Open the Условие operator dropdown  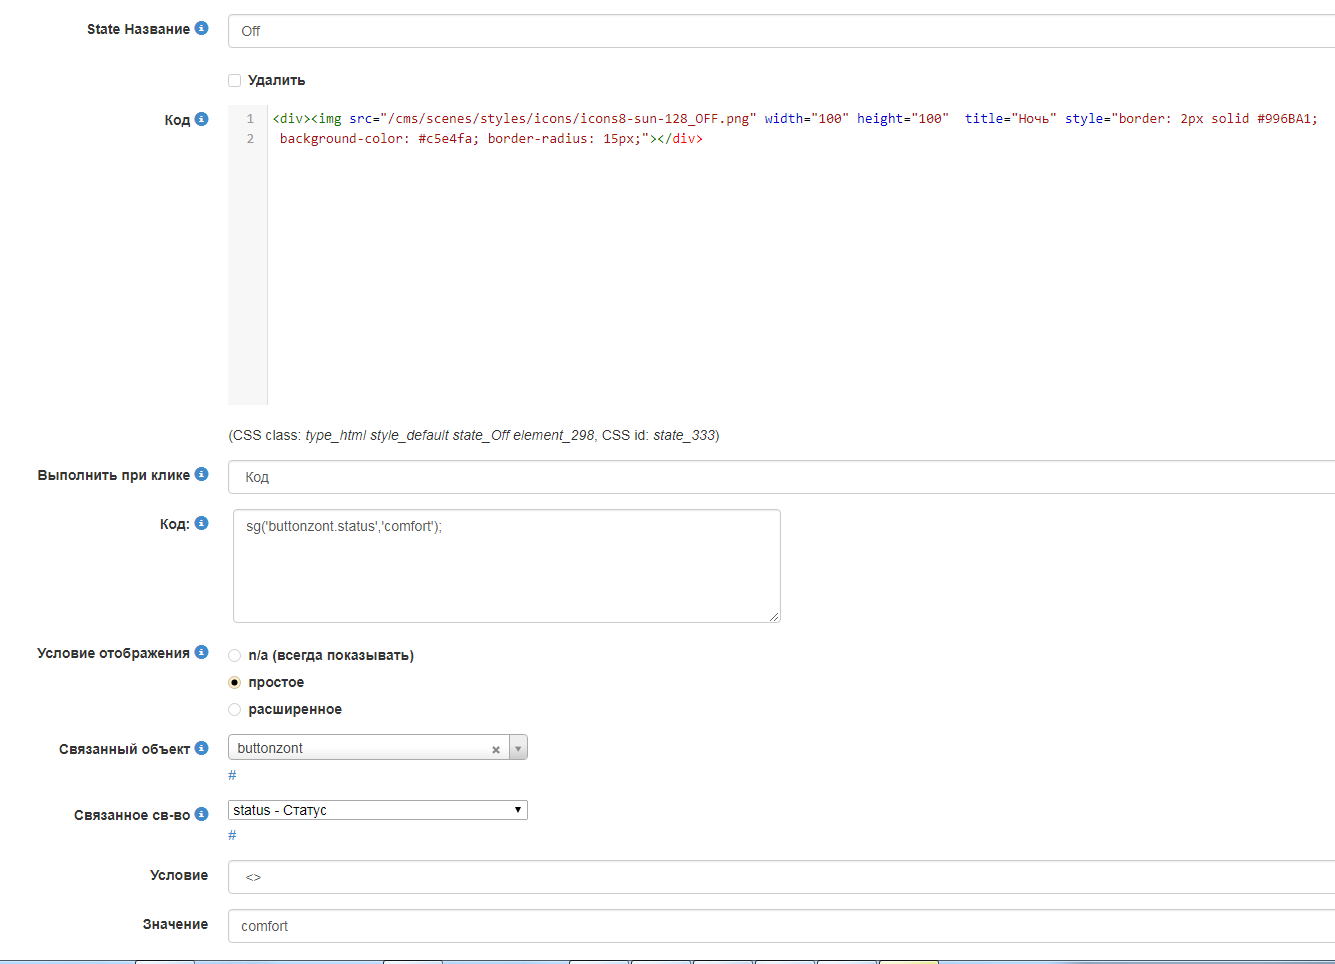coord(780,877)
